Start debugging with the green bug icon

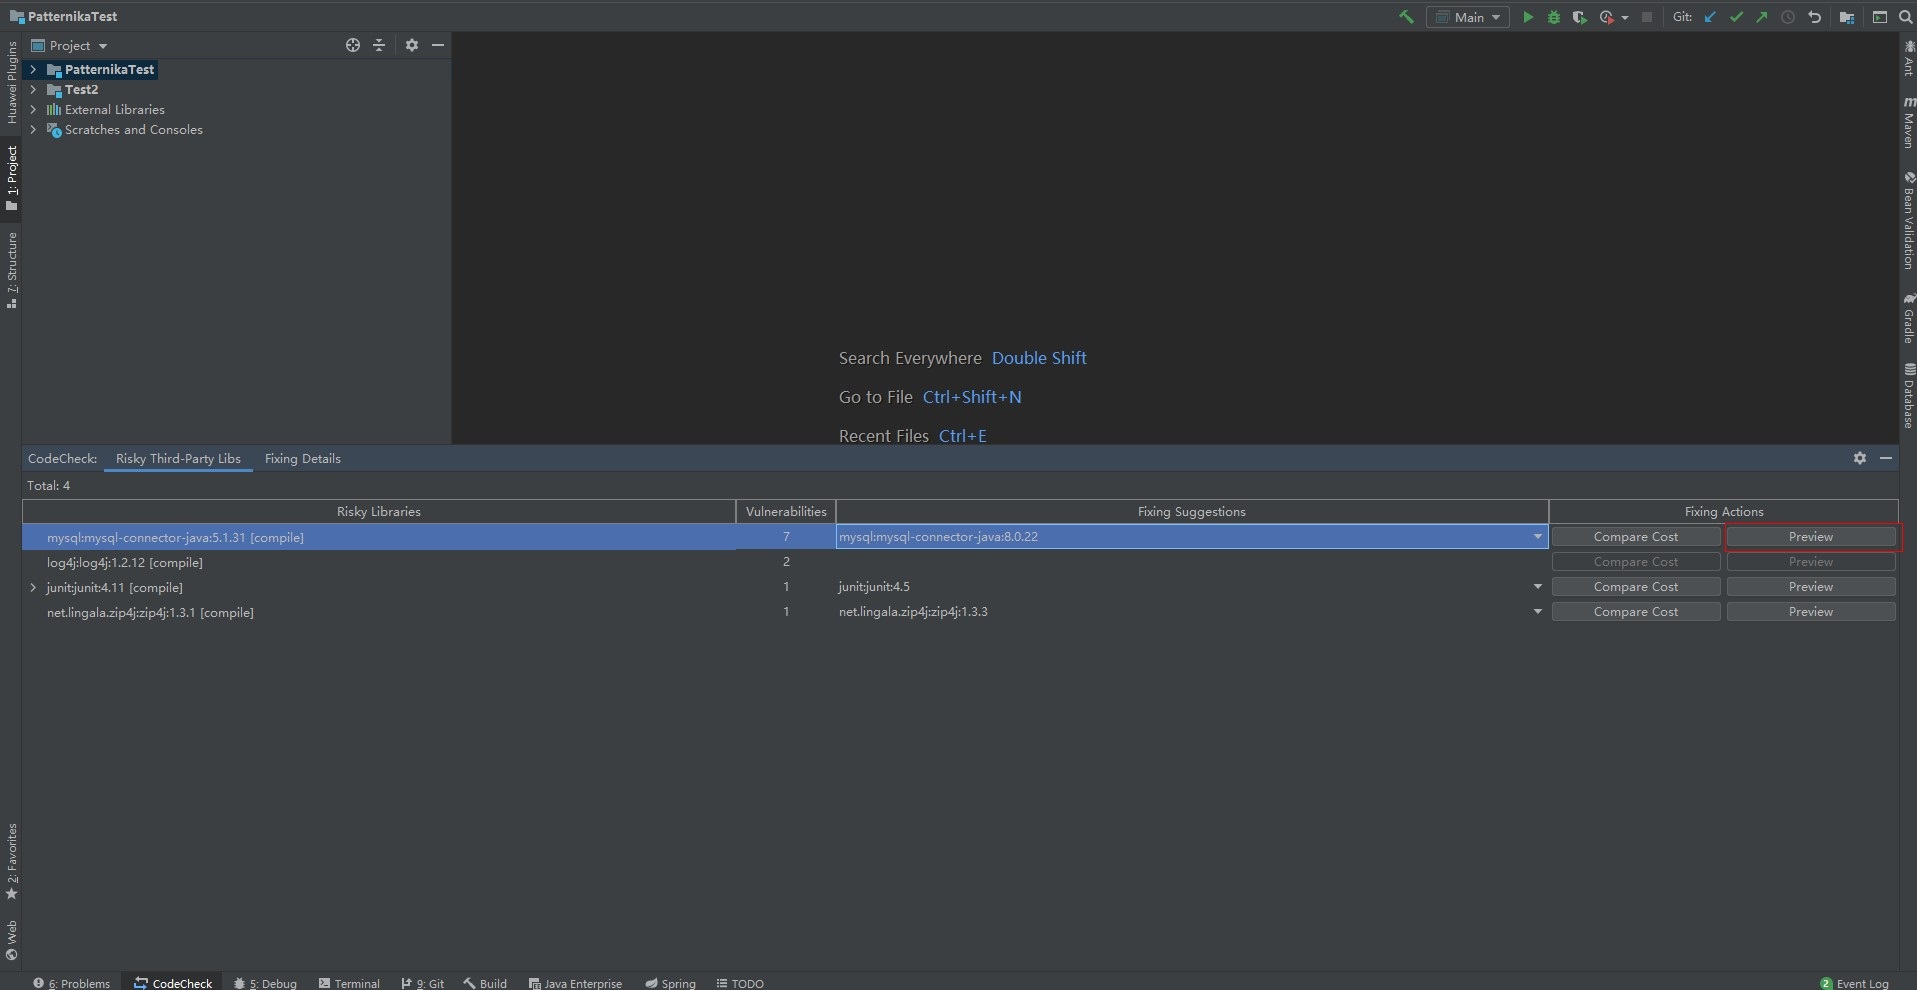point(1554,17)
